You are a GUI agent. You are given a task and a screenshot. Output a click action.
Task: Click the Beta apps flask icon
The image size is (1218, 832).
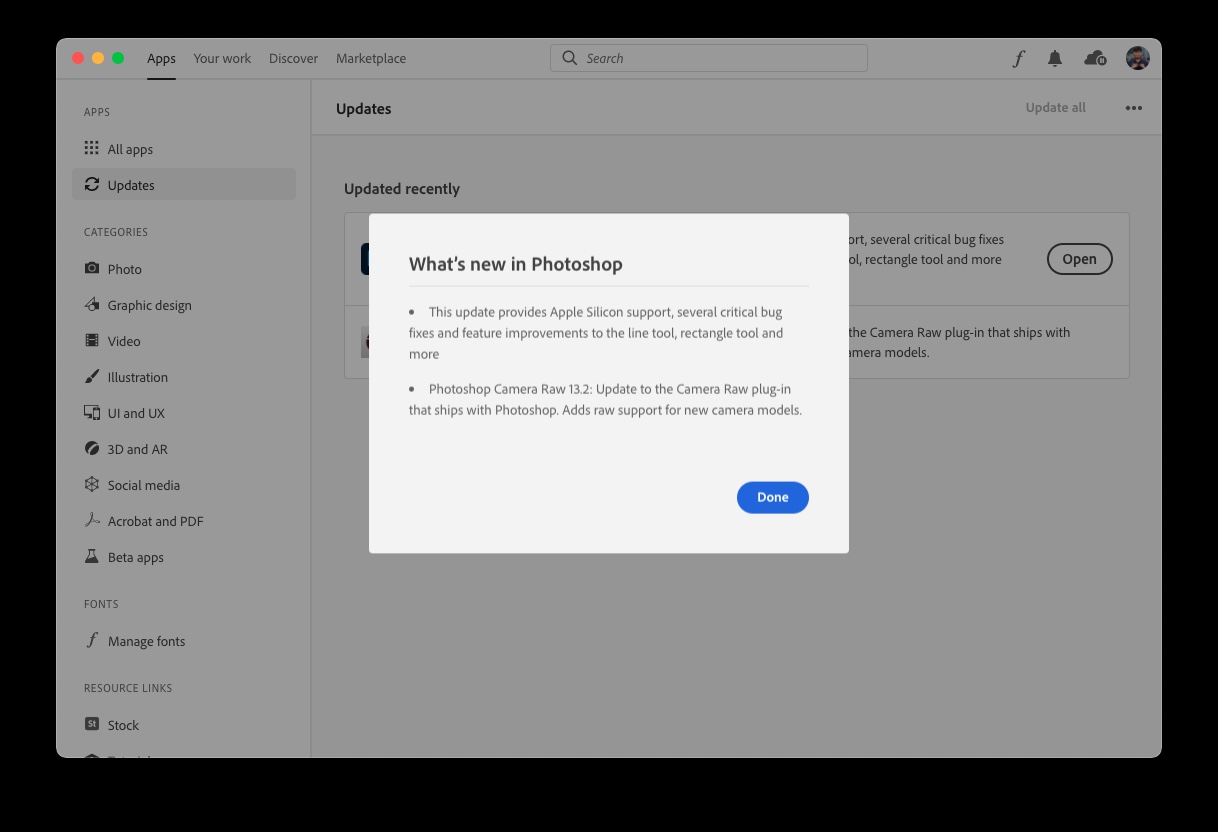(x=92, y=557)
